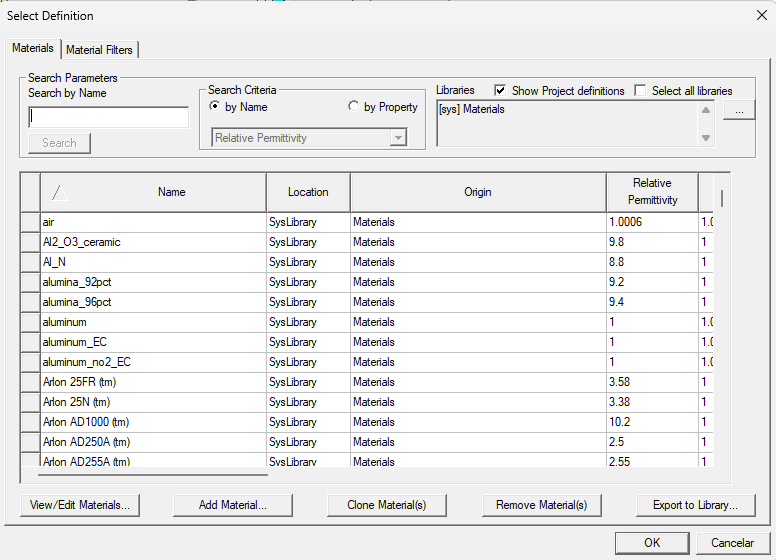Click the horizontal scrollbar of the table
The width and height of the screenshot is (776, 560).
click(x=153, y=475)
